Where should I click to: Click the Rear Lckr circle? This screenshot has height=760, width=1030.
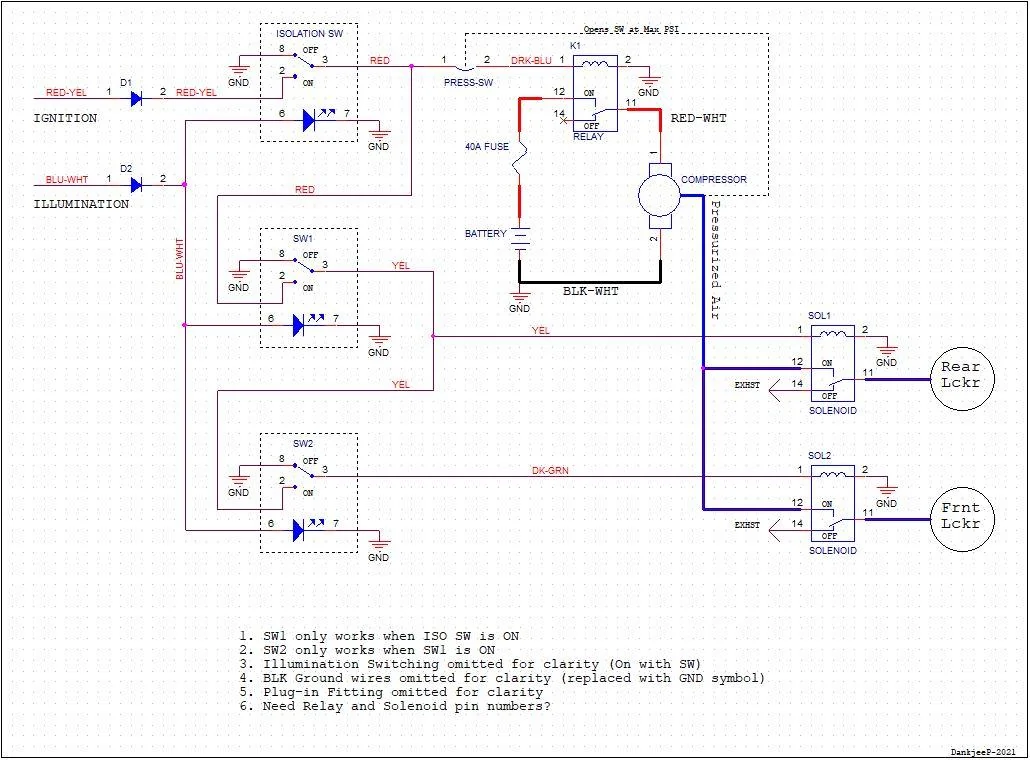(x=962, y=379)
